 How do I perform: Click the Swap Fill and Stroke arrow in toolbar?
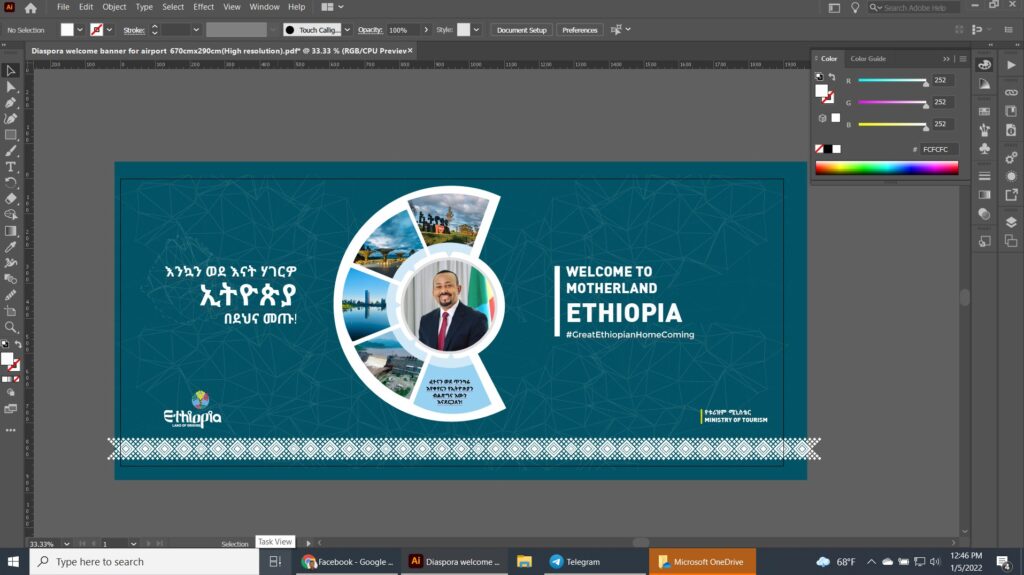[x=18, y=344]
